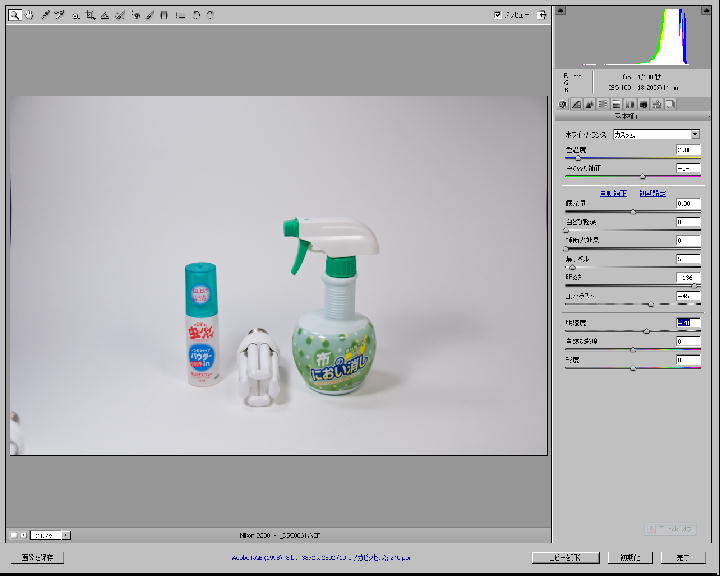
Task: Click the Temperature value input field
Action: click(688, 150)
